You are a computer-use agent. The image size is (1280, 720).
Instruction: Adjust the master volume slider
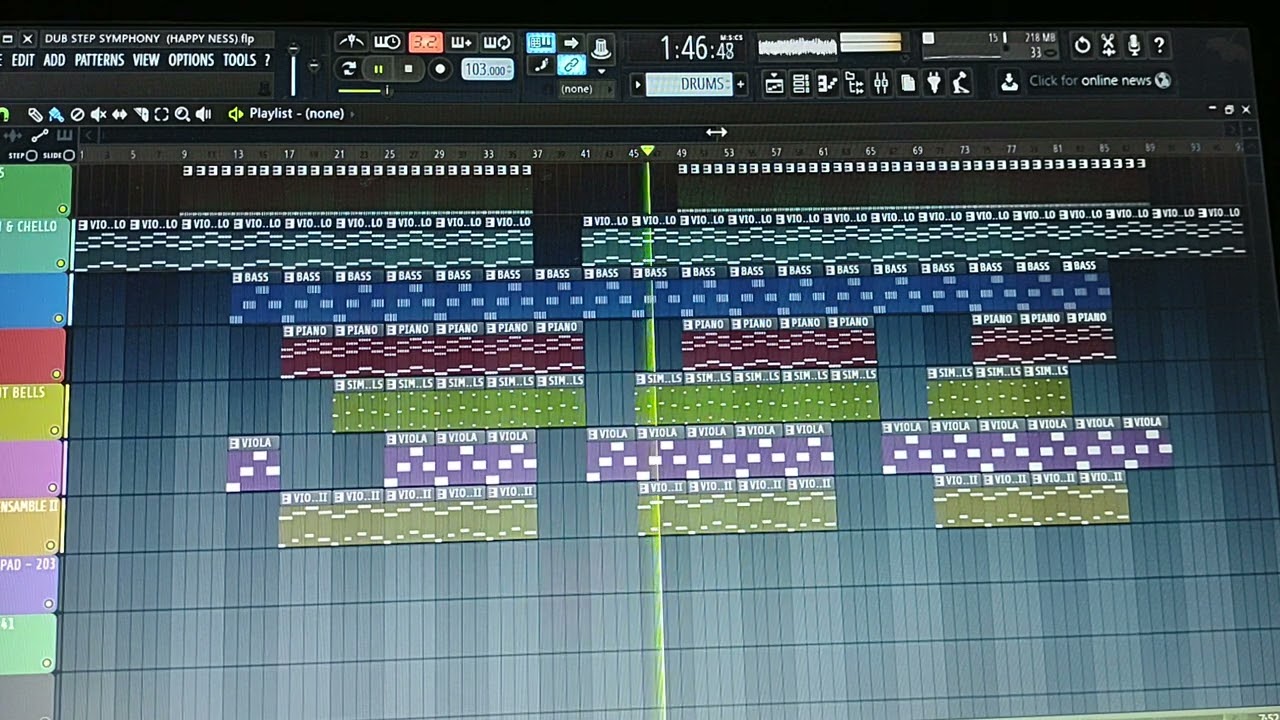point(293,68)
